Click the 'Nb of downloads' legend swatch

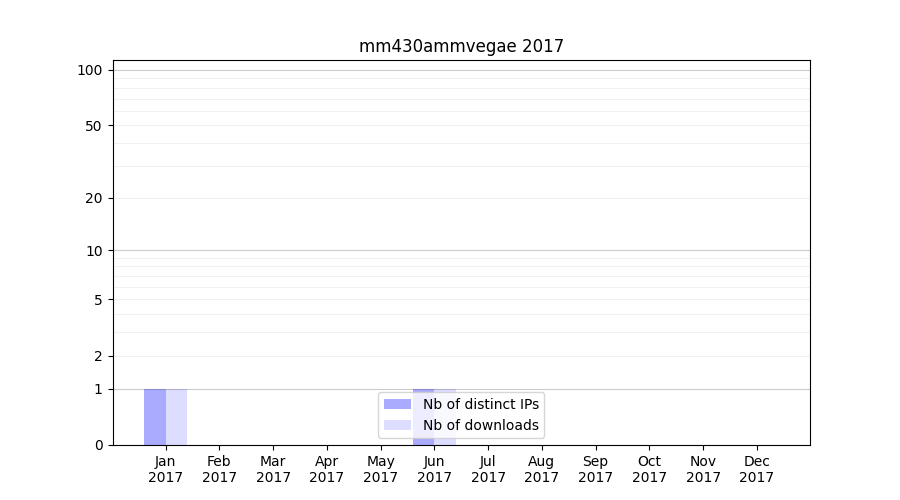397,425
